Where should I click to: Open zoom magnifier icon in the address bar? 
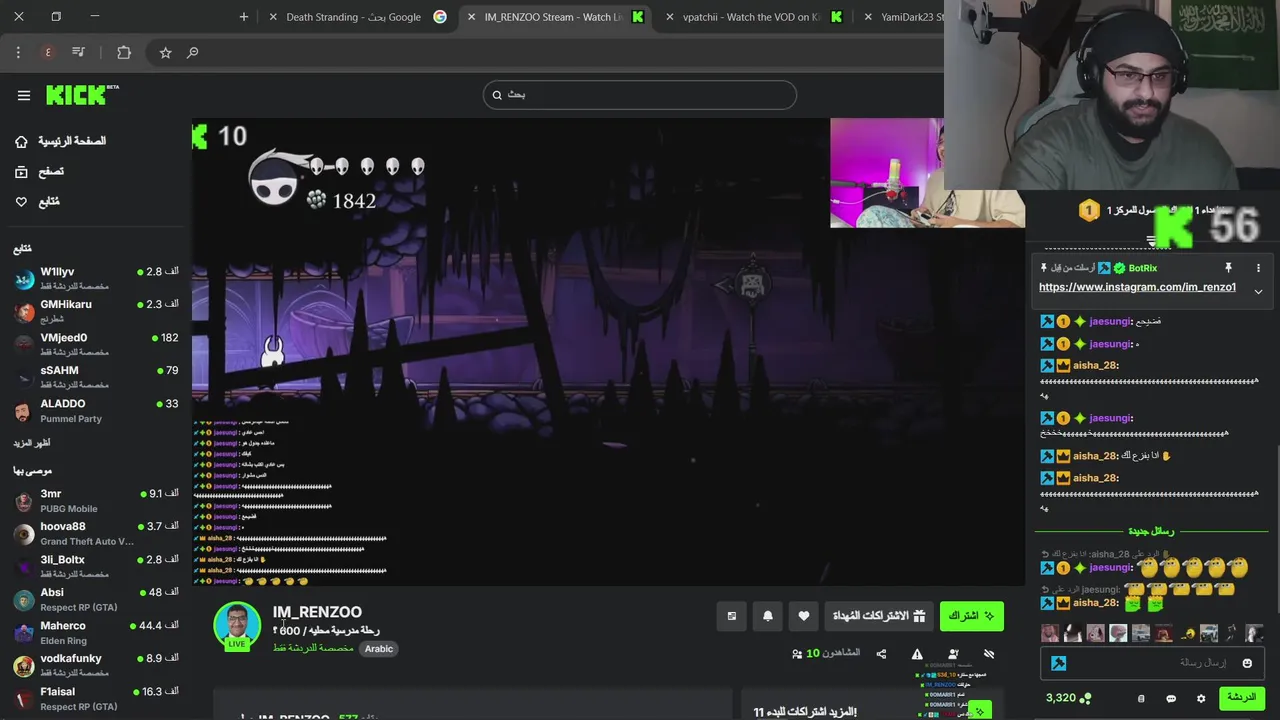click(x=193, y=52)
